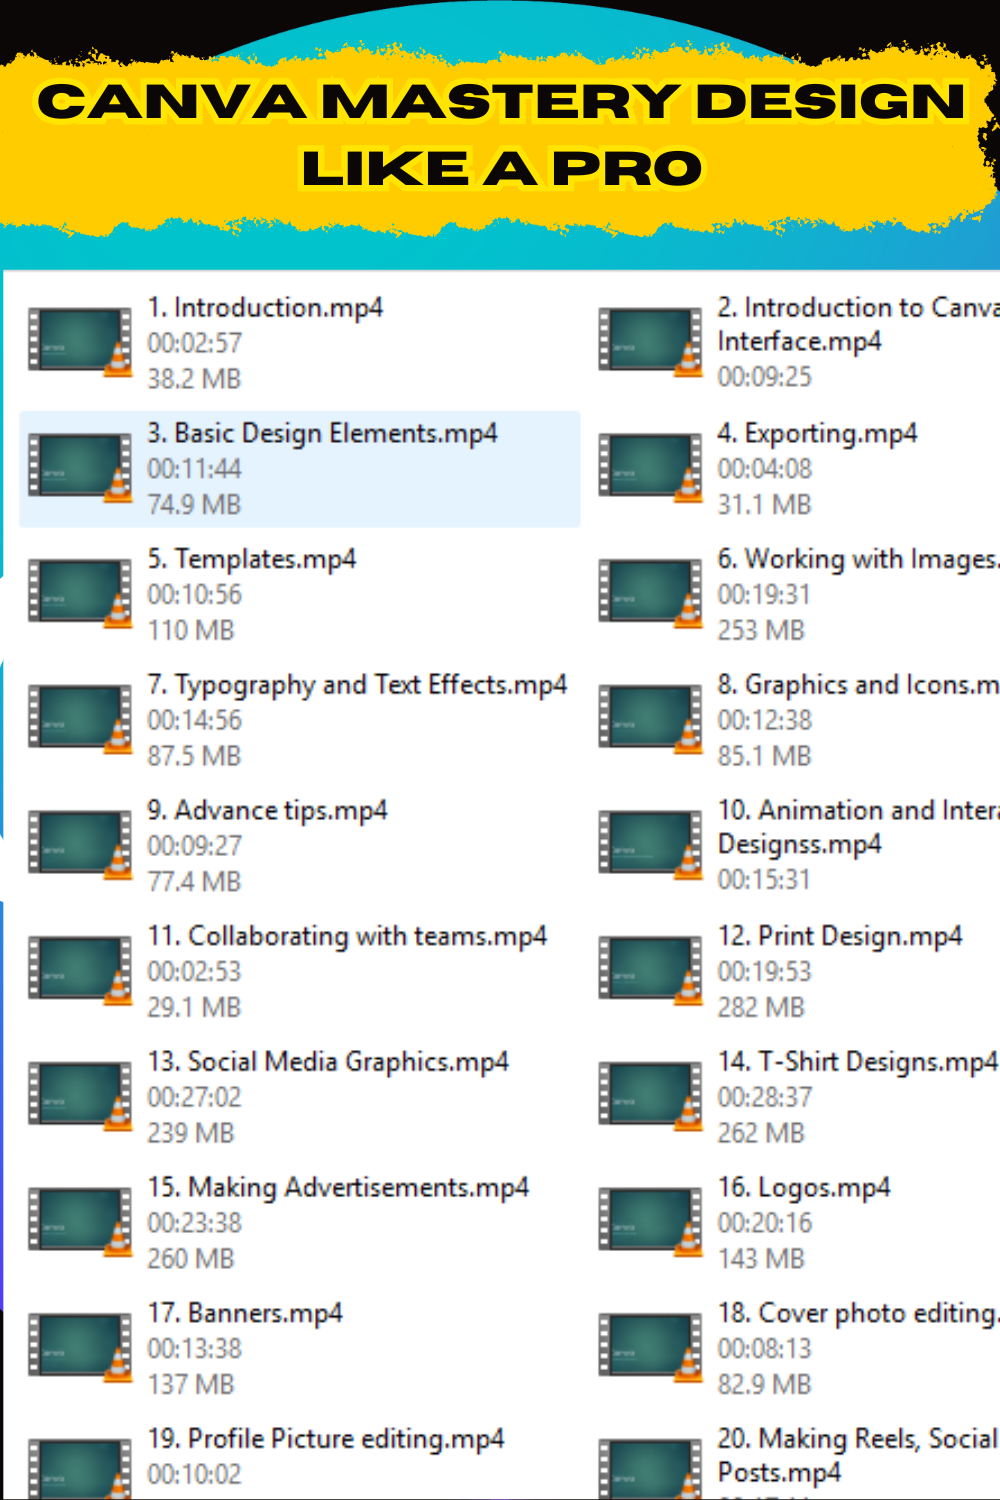Click the duration 00:14:56 of Typography video

coord(195,721)
